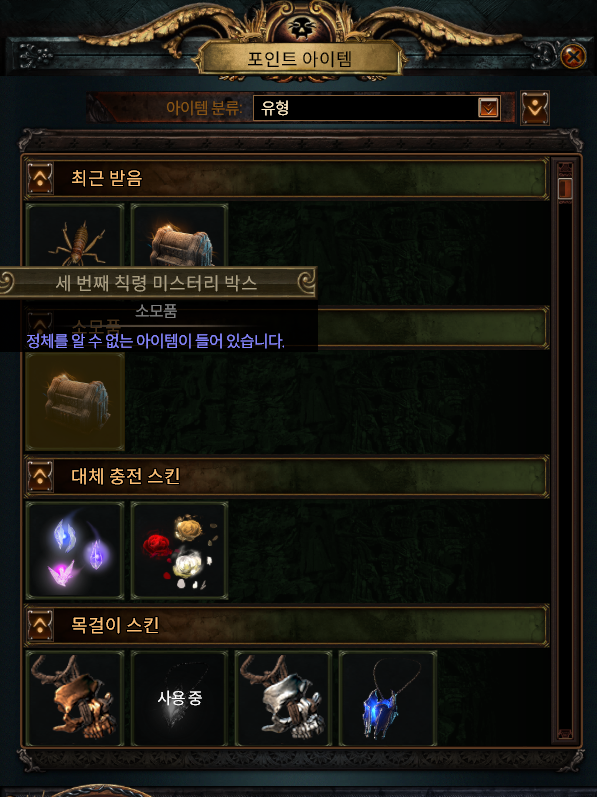Select the silver skull amulet skin
Screen dimensions: 597x797
284,698
